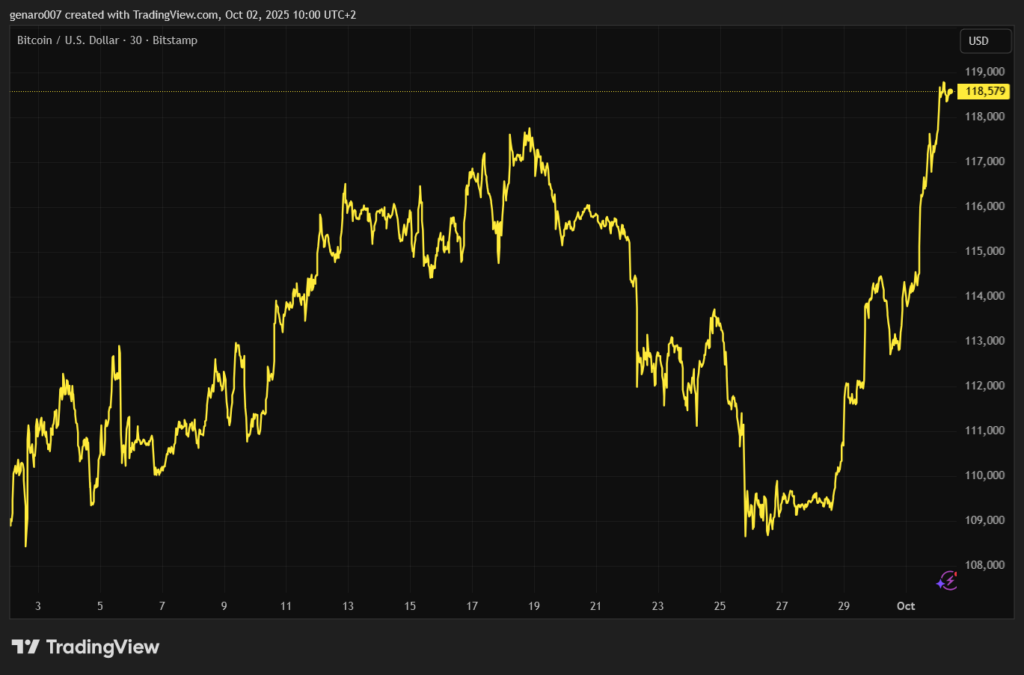Image resolution: width=1024 pixels, height=675 pixels.
Task: Click the 113,000 price axis label
Action: point(984,341)
